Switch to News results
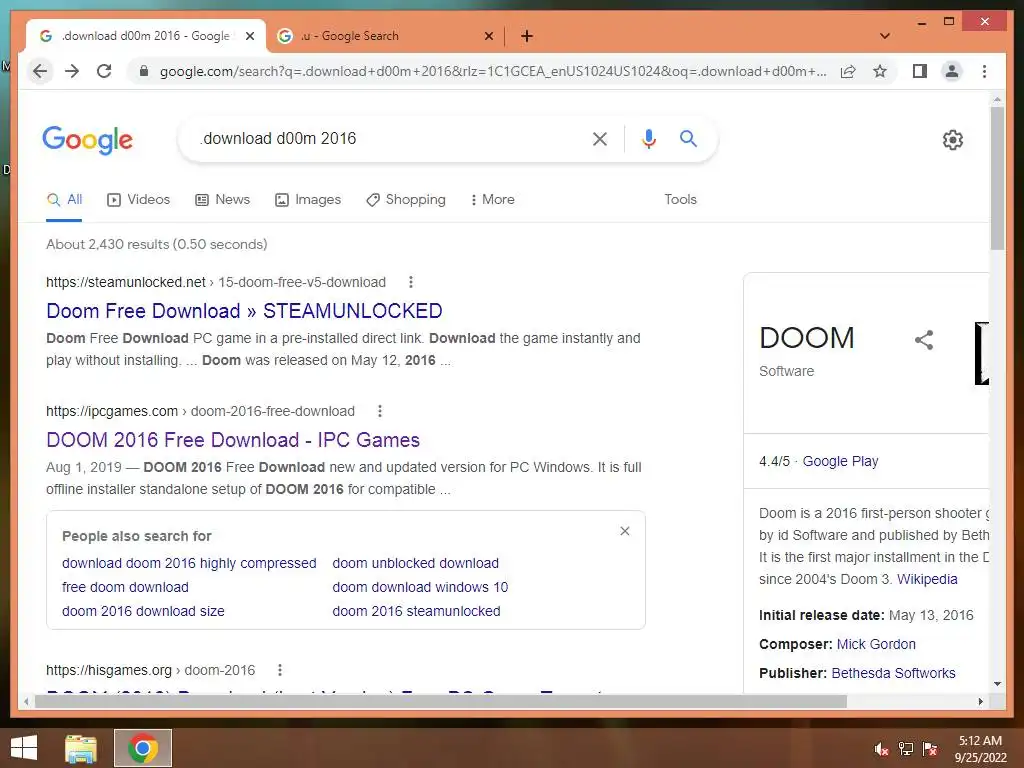Image resolution: width=1024 pixels, height=768 pixels. click(223, 200)
